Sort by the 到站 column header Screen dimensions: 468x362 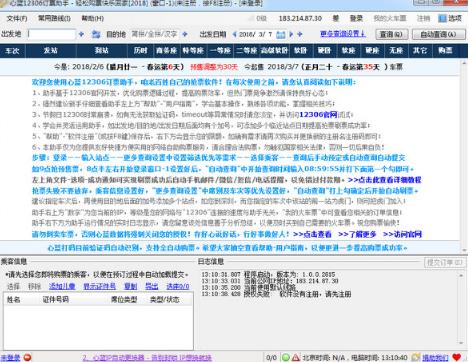102,50
